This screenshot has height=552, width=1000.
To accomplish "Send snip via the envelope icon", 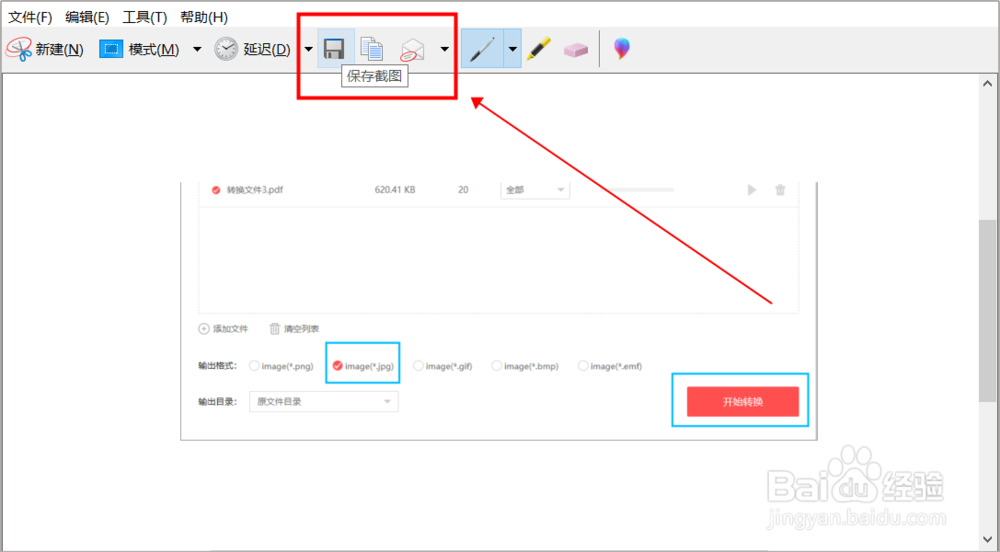I will (412, 50).
